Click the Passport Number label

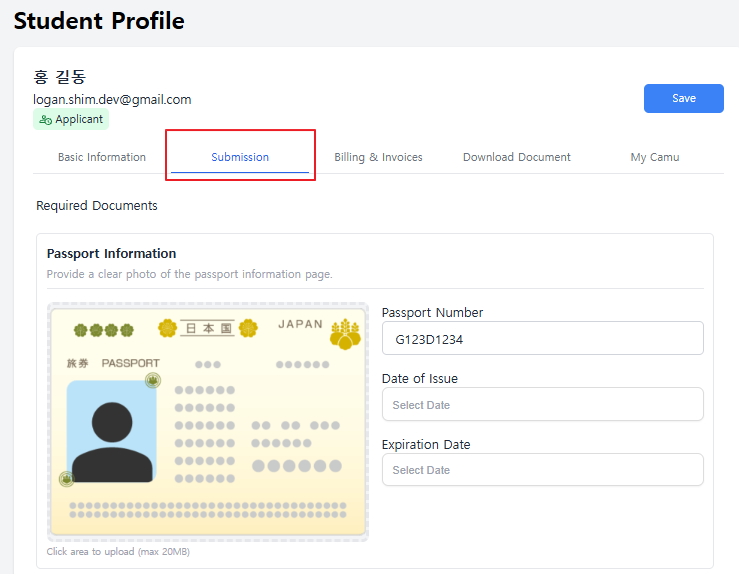432,312
